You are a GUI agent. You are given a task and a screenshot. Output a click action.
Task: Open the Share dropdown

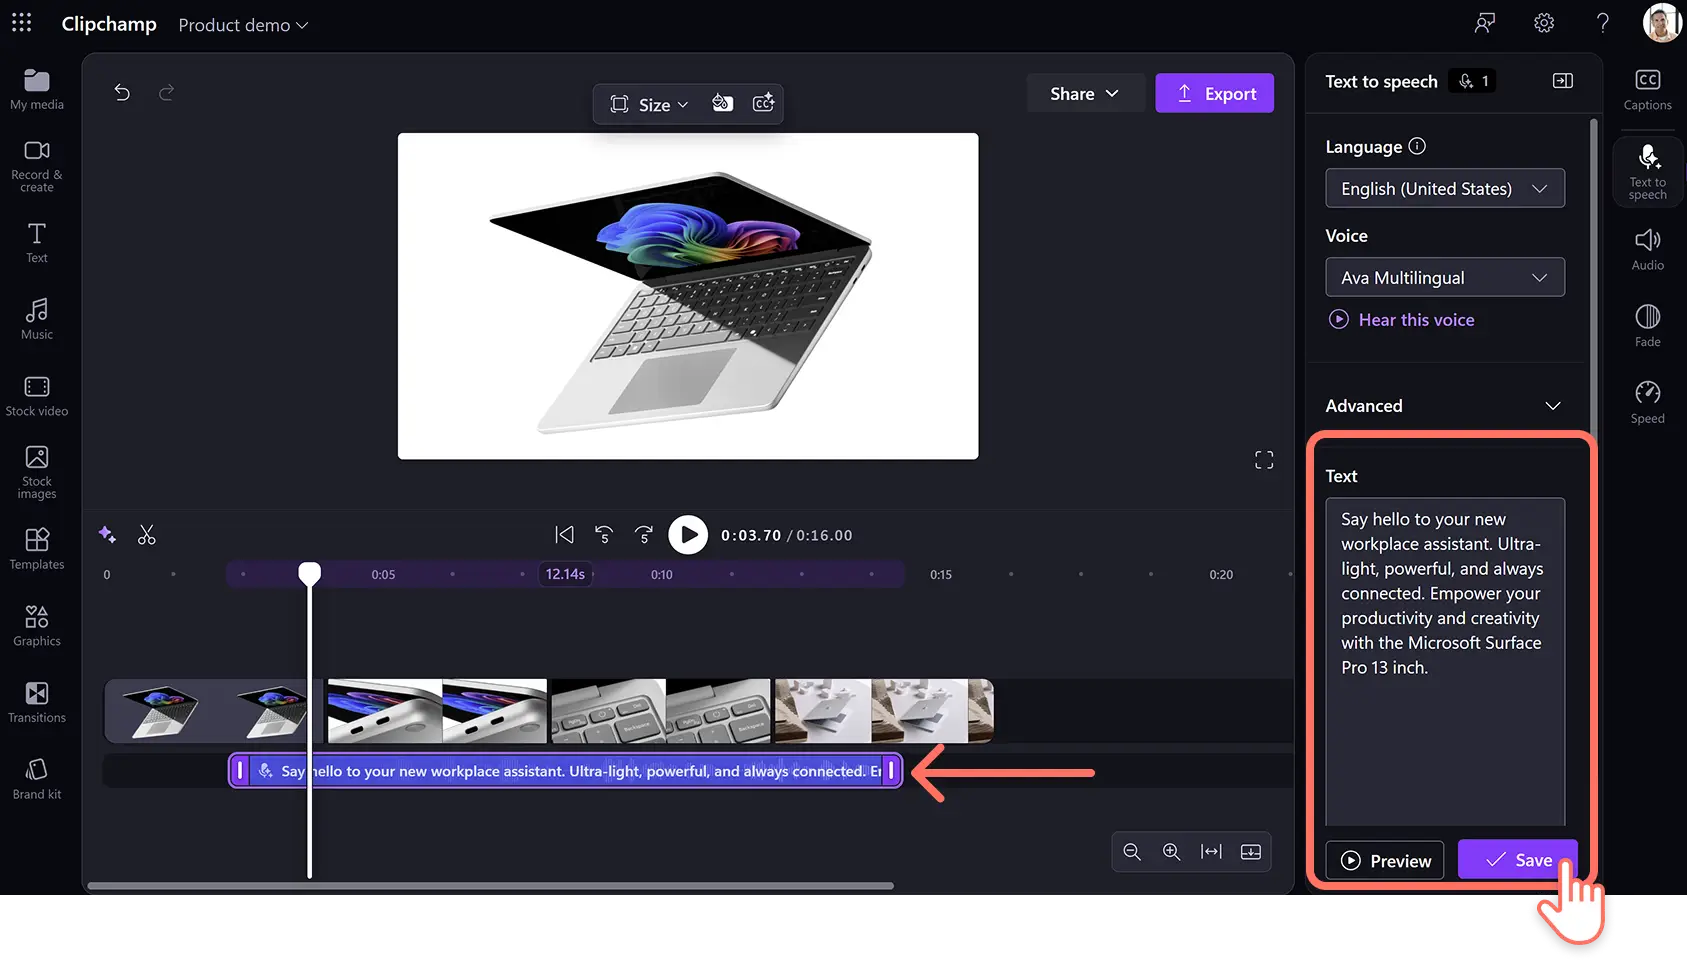click(x=1084, y=94)
